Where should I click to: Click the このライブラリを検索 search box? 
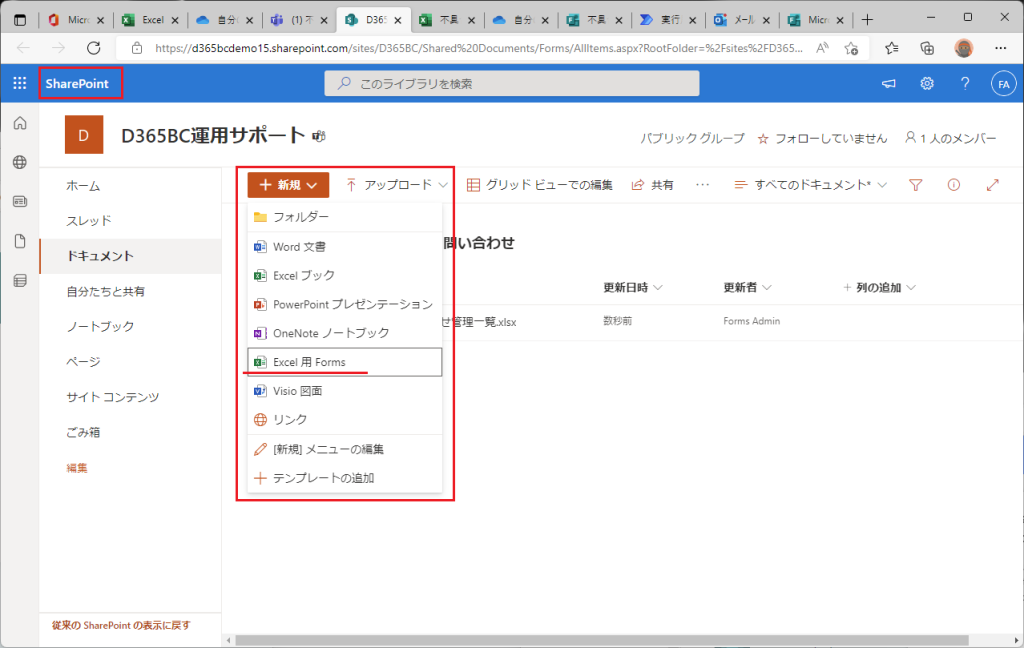(511, 84)
